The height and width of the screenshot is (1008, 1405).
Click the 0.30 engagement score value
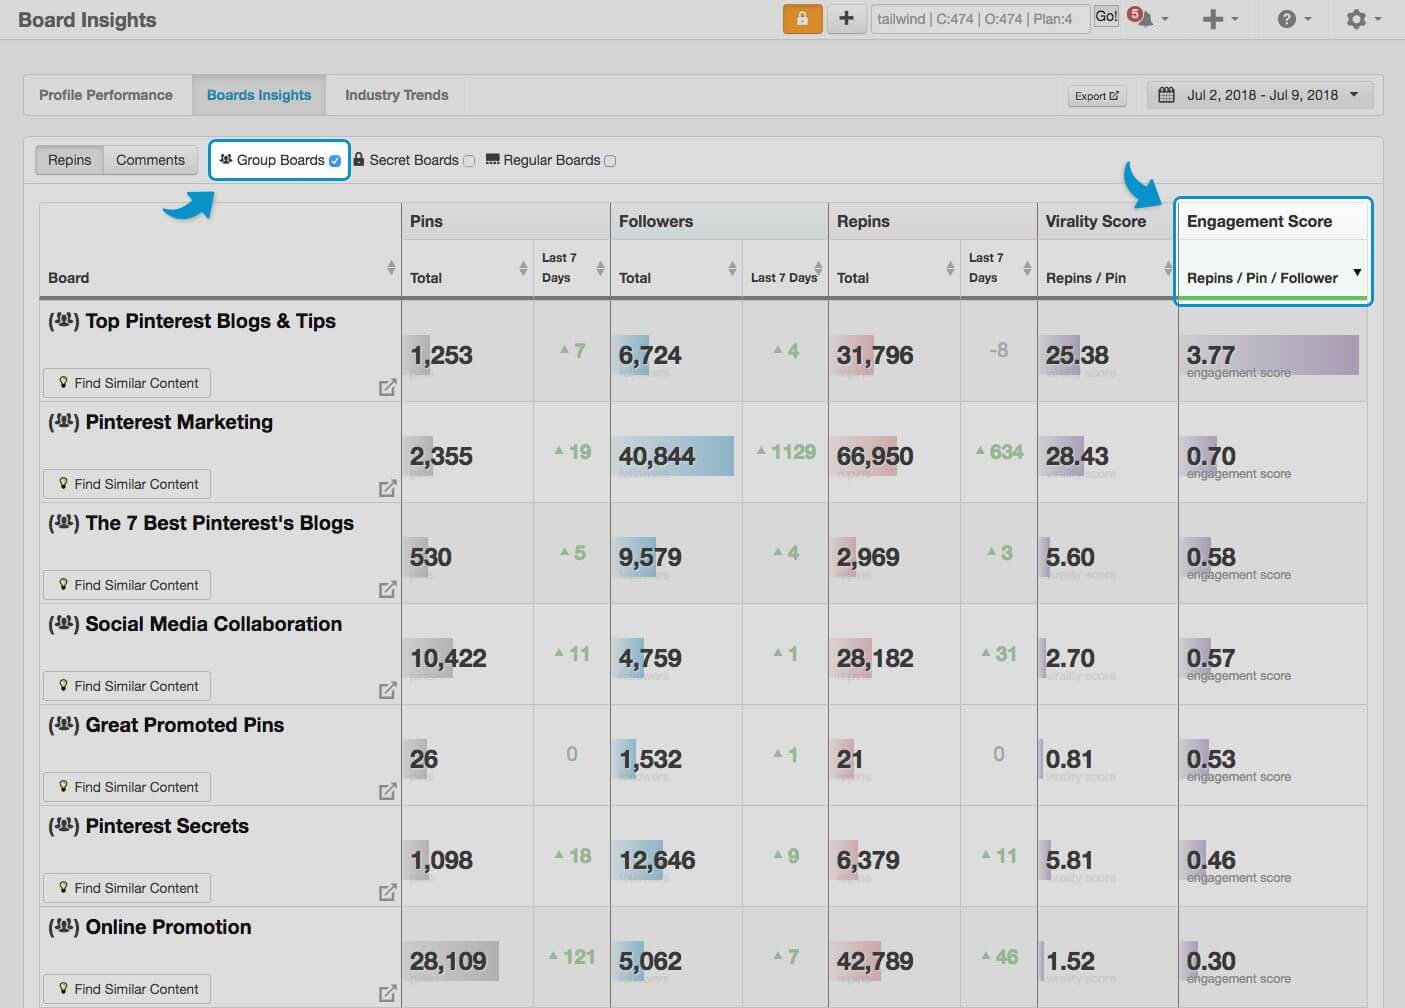pos(1211,961)
